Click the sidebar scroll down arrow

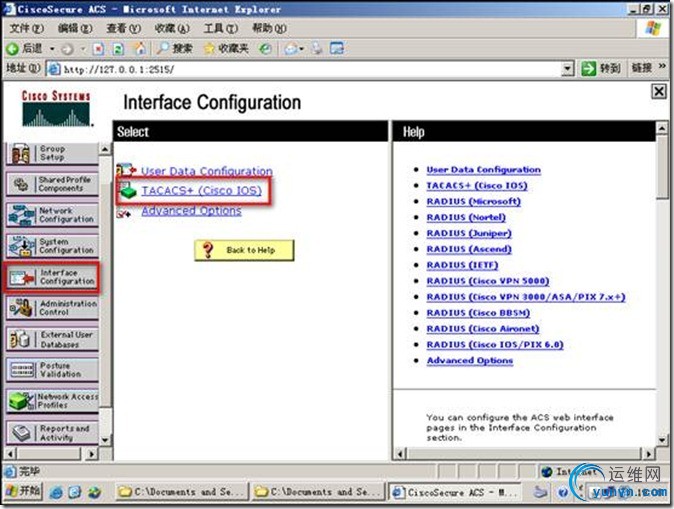click(105, 440)
